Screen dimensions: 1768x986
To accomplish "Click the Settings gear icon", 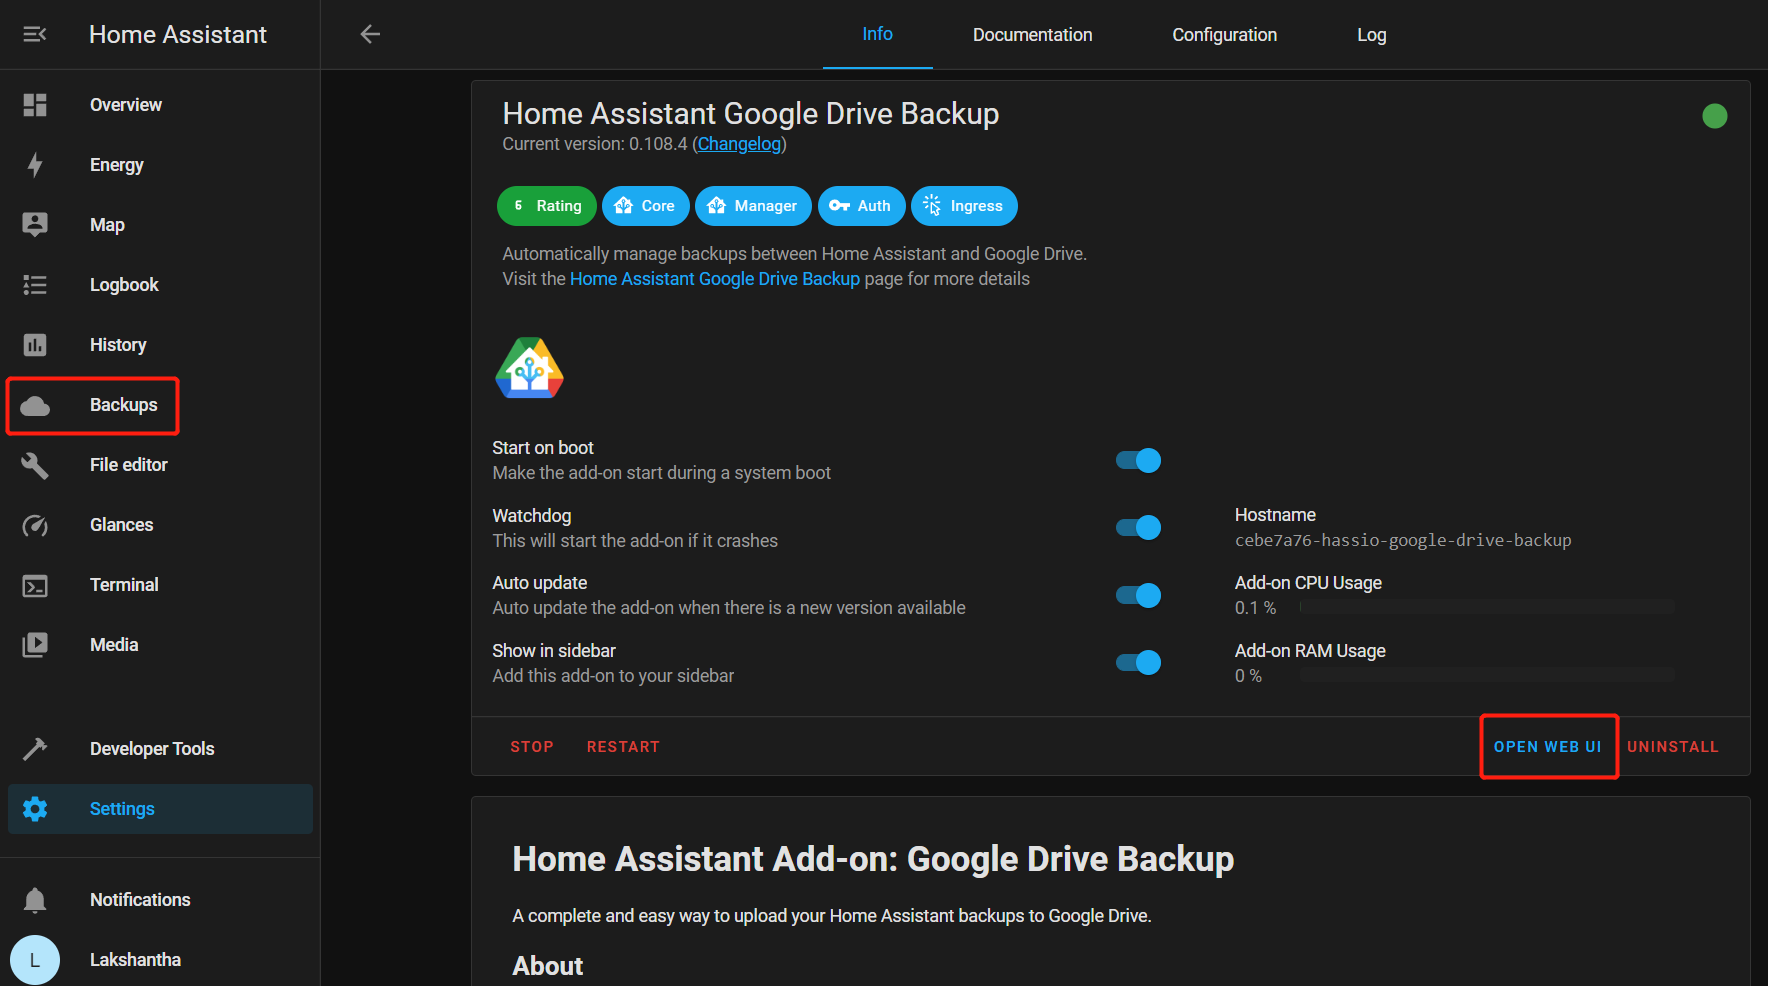I will click(35, 809).
